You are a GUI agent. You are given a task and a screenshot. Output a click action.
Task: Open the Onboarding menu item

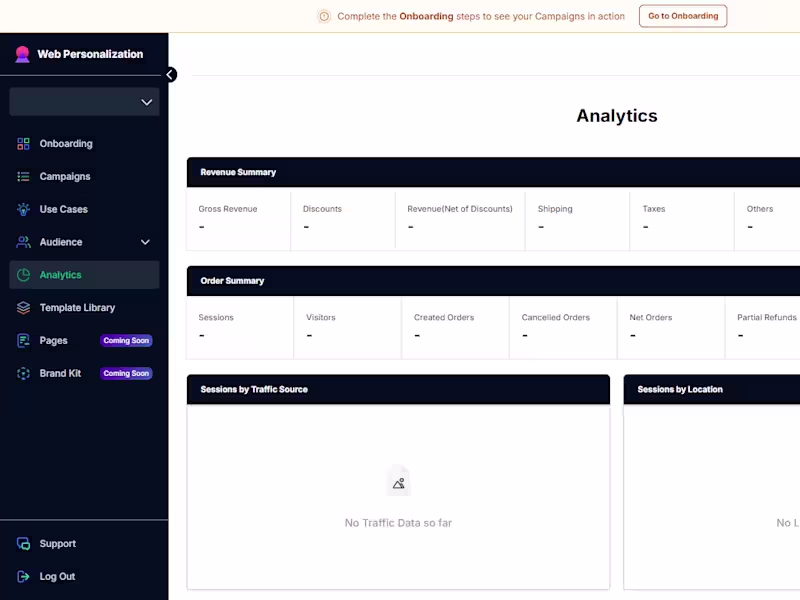coord(84,144)
